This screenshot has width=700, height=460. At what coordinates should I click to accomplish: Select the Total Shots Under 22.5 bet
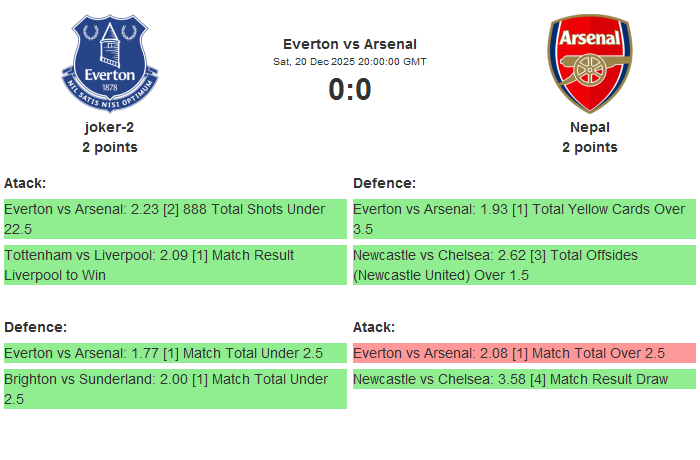click(x=175, y=219)
